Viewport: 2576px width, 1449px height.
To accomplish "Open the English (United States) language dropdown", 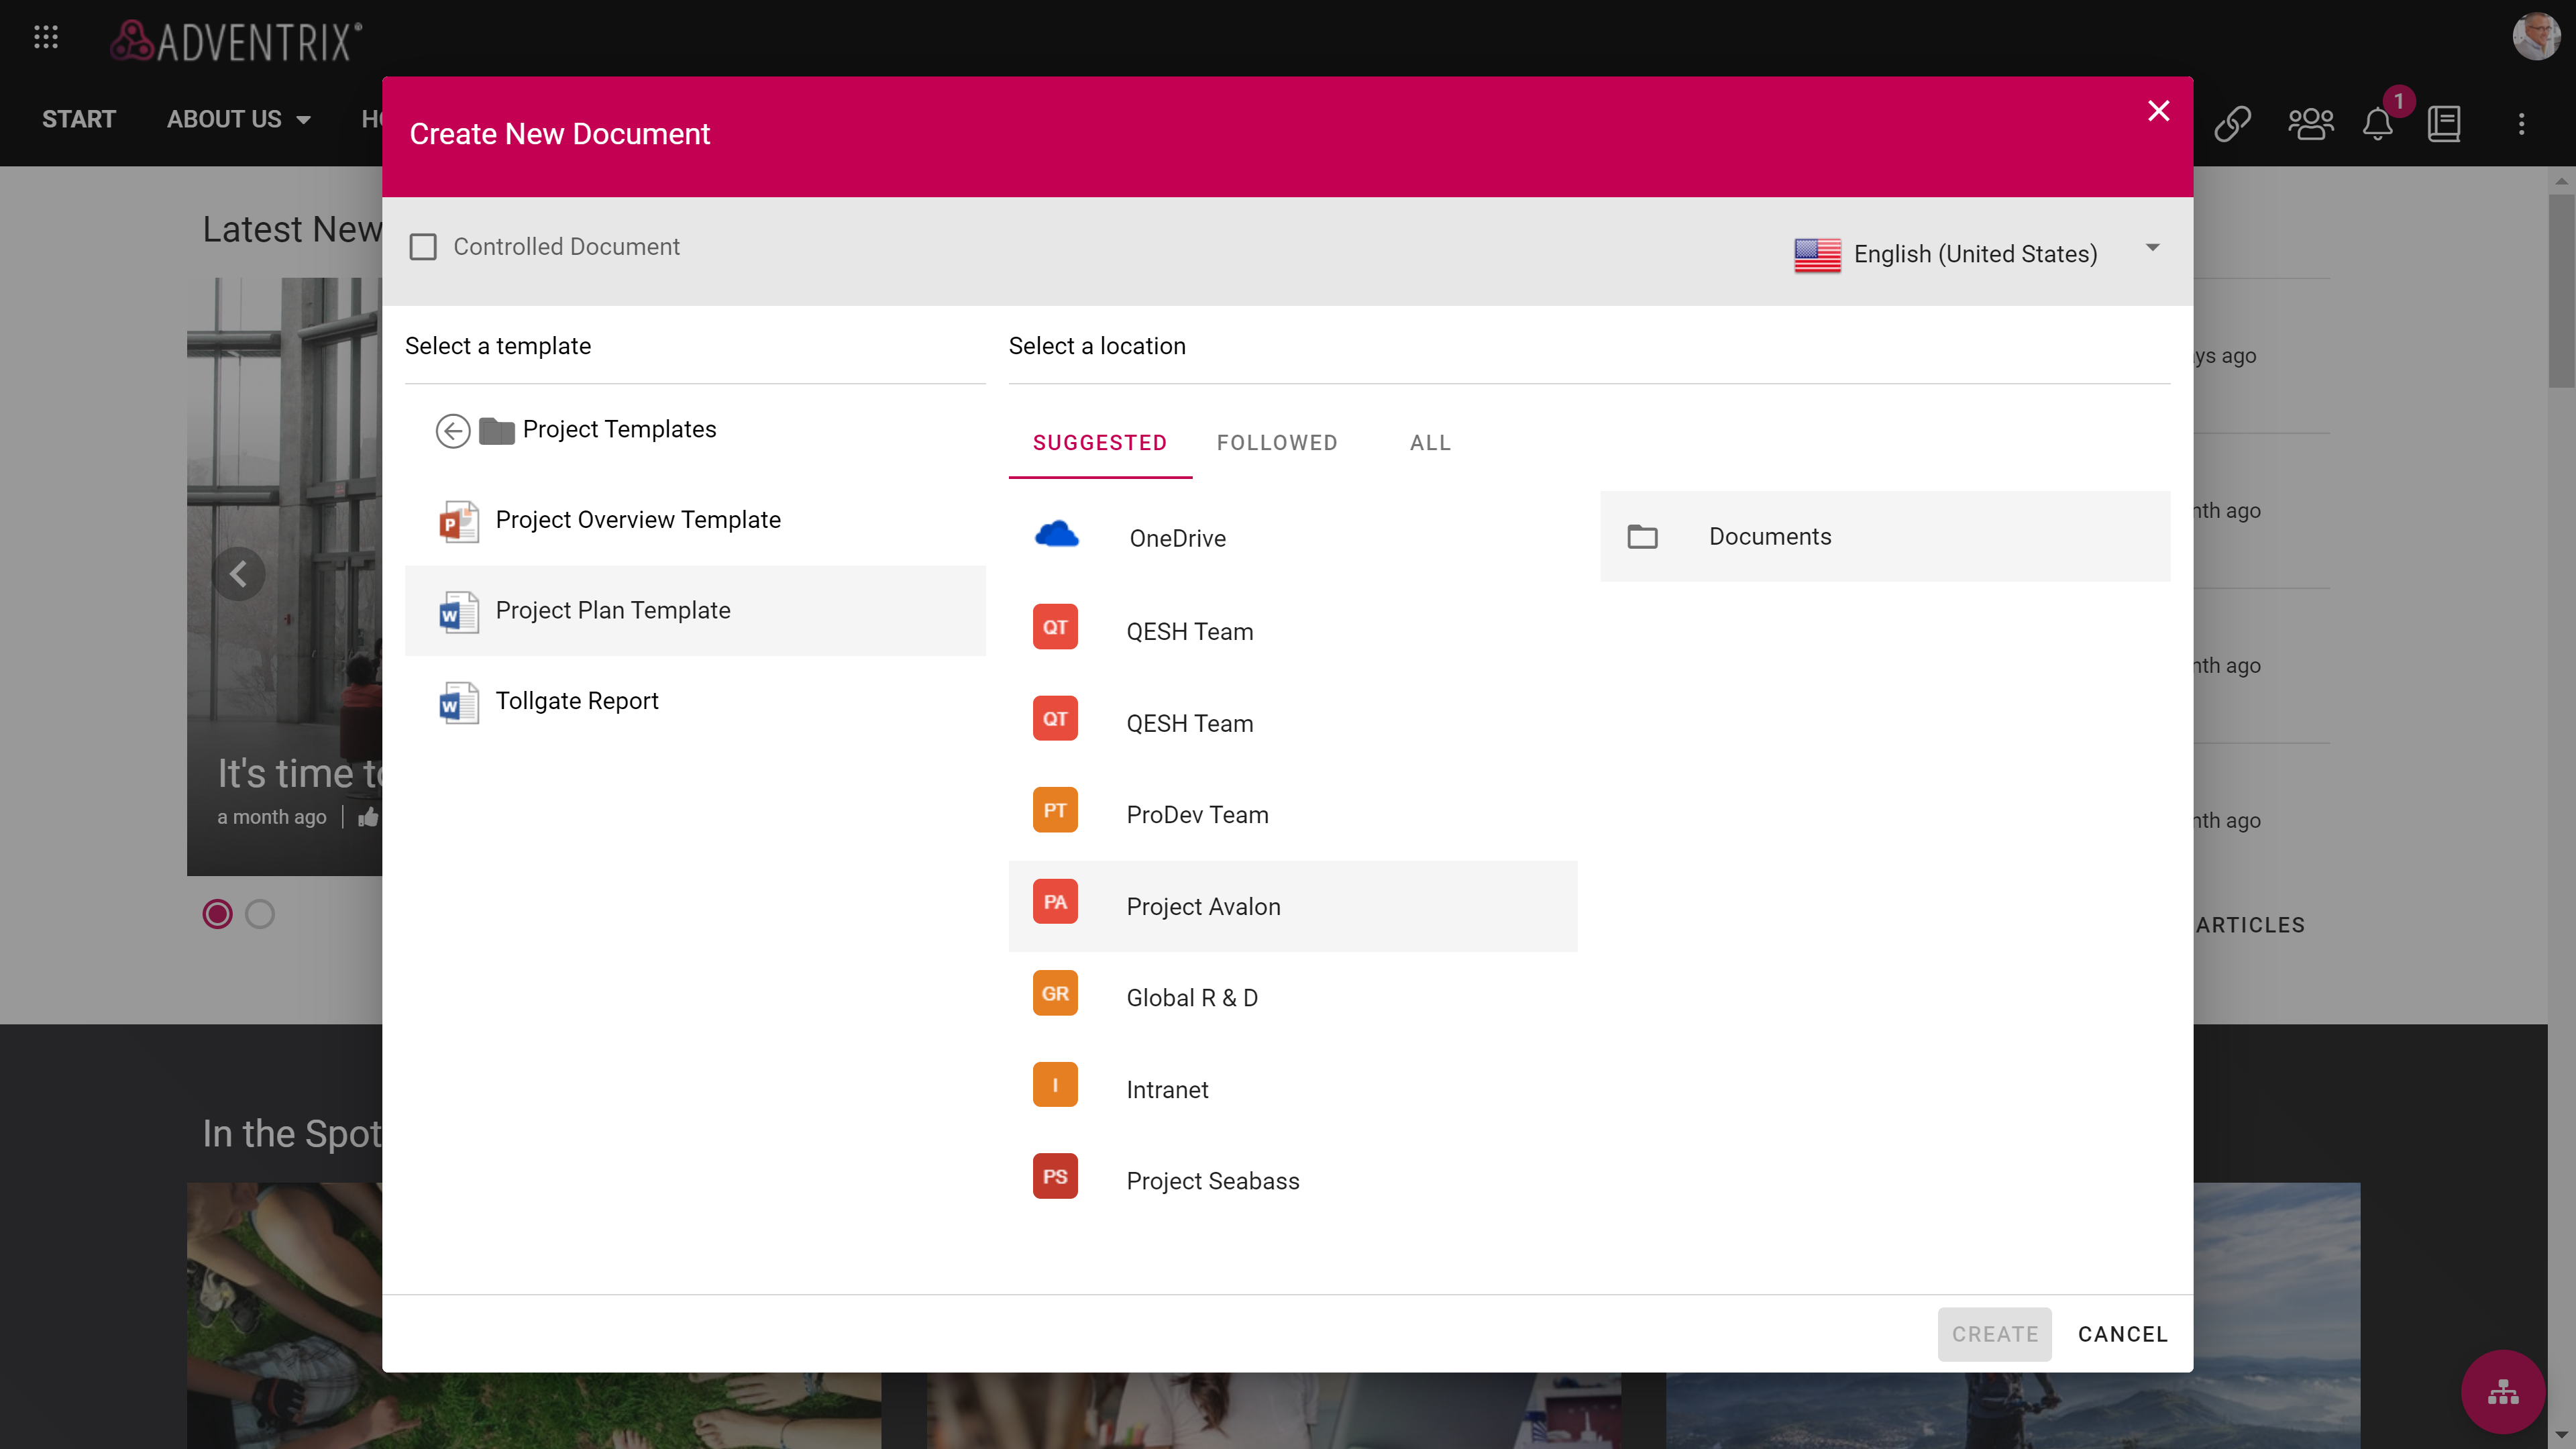I will point(1976,254).
